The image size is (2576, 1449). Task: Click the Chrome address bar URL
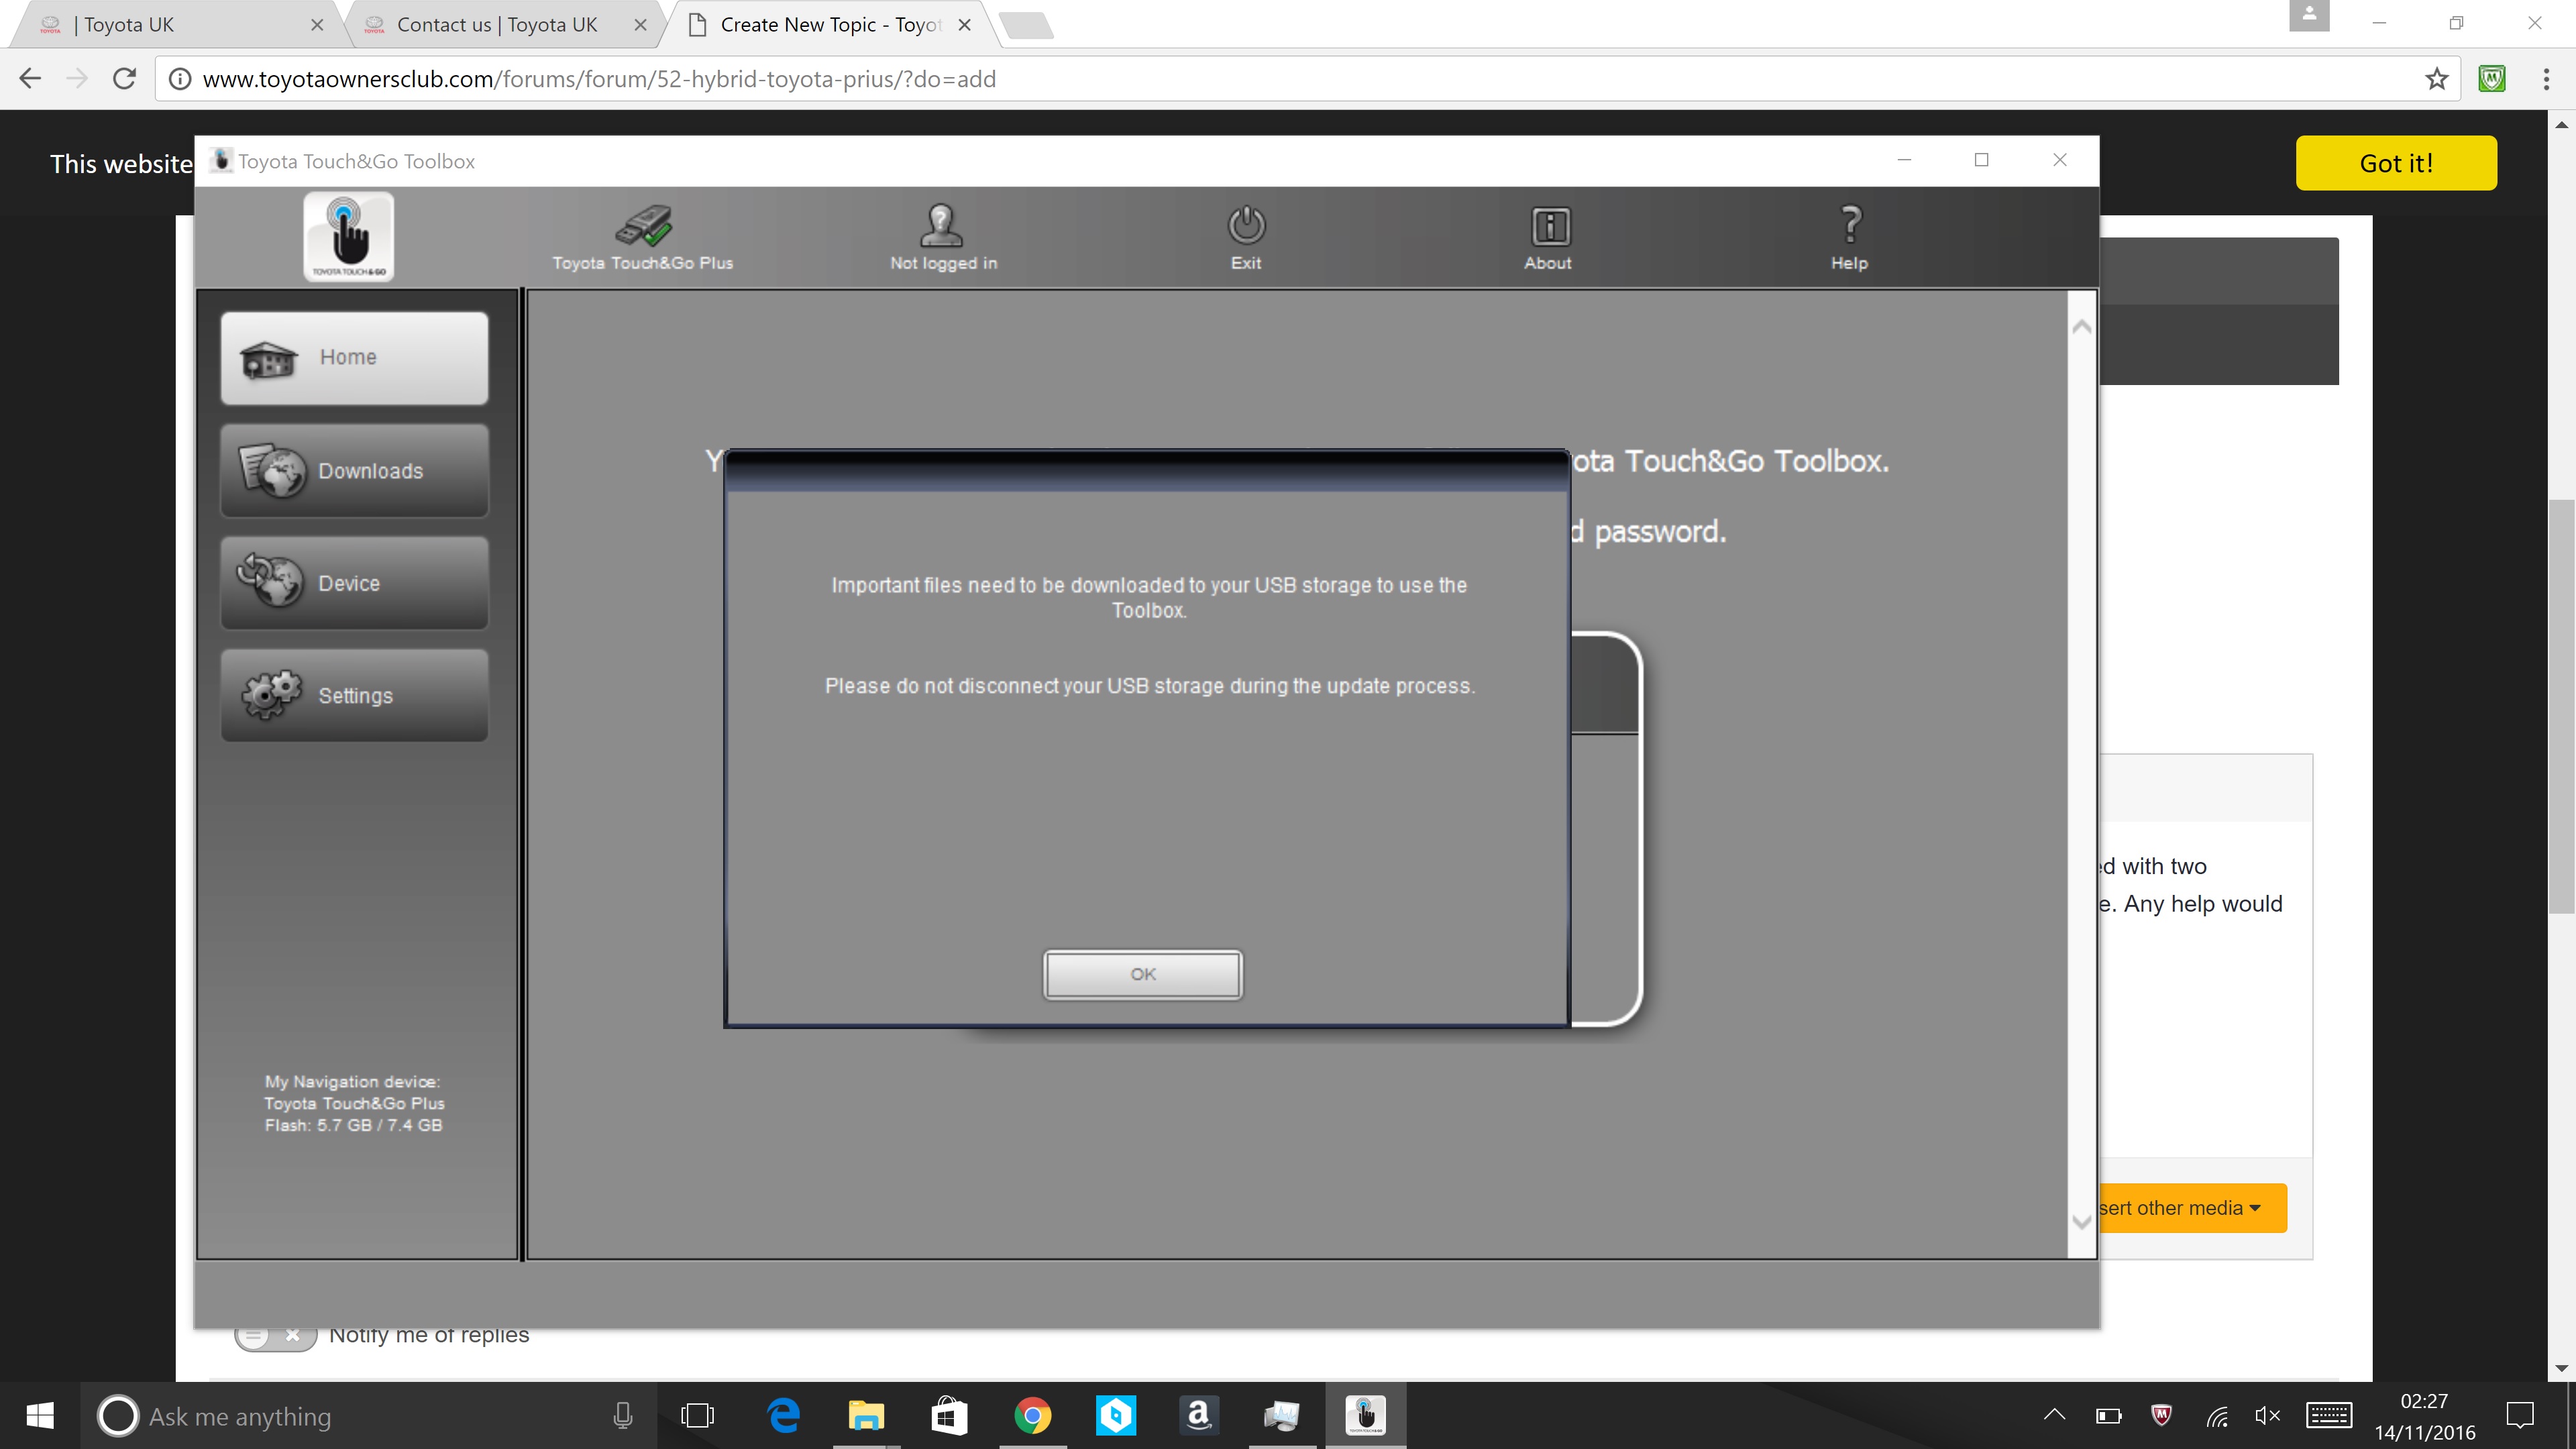(599, 79)
